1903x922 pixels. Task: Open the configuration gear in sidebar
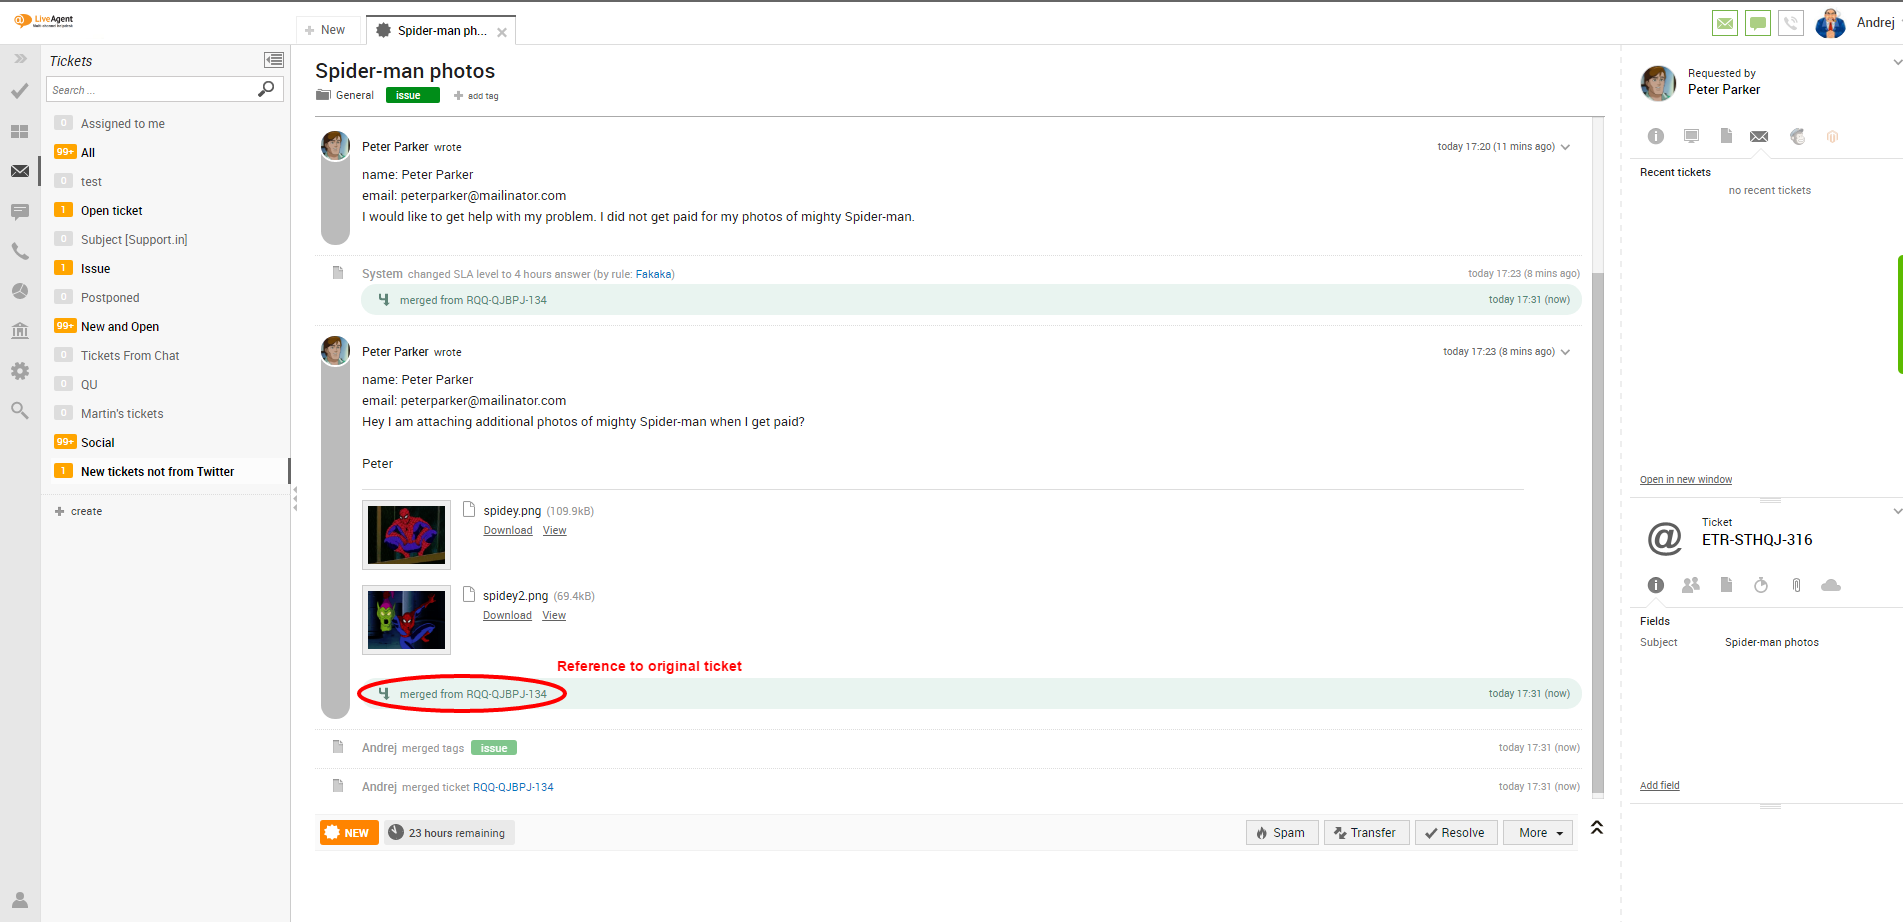click(x=20, y=371)
